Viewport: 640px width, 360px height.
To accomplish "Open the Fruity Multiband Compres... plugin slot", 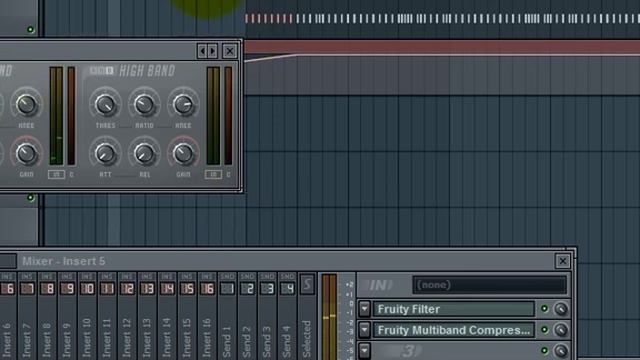I will (x=453, y=330).
